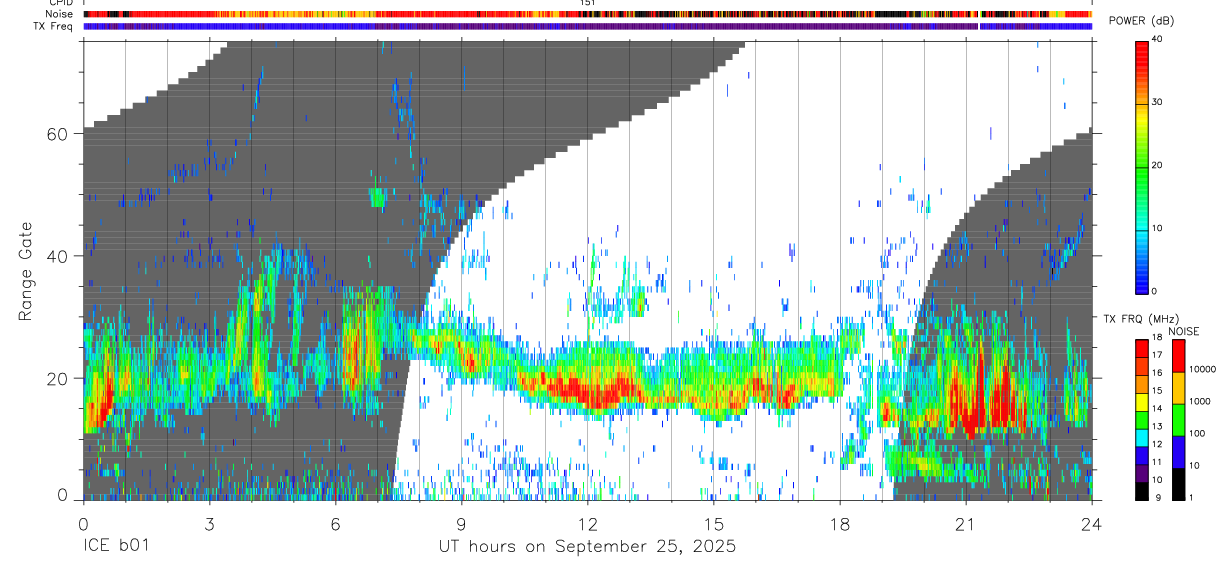
Task: Click the TX Freq color strip above plot
Action: click(587, 26)
